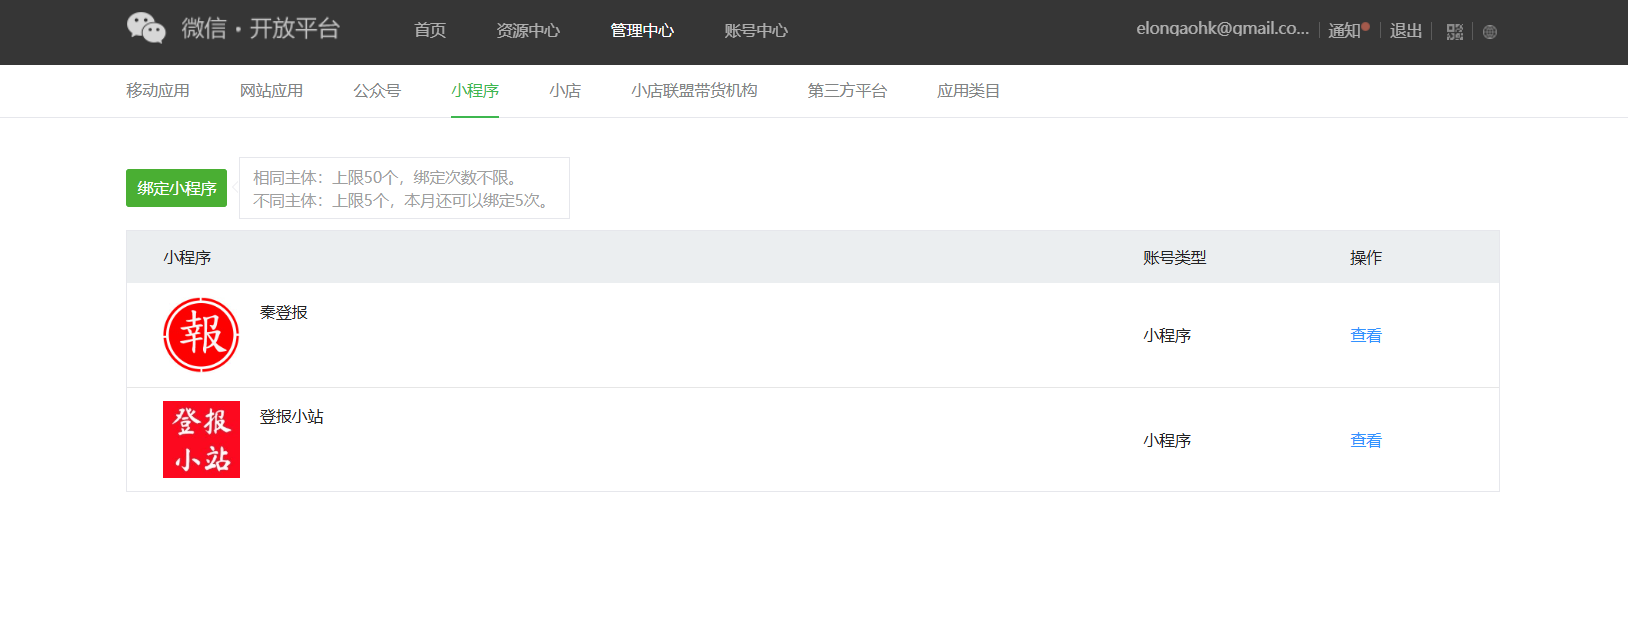Switch to the 网站应用 tab
The height and width of the screenshot is (639, 1628).
[271, 91]
